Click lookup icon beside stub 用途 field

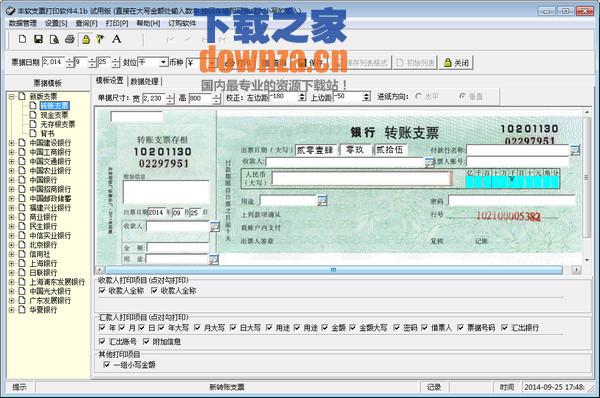[214, 259]
